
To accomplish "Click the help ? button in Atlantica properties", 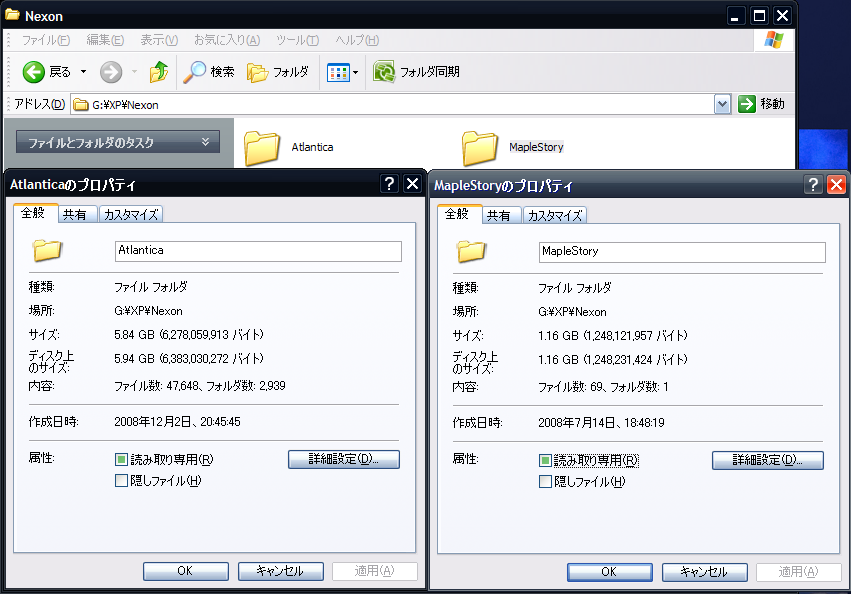I will click(x=389, y=184).
